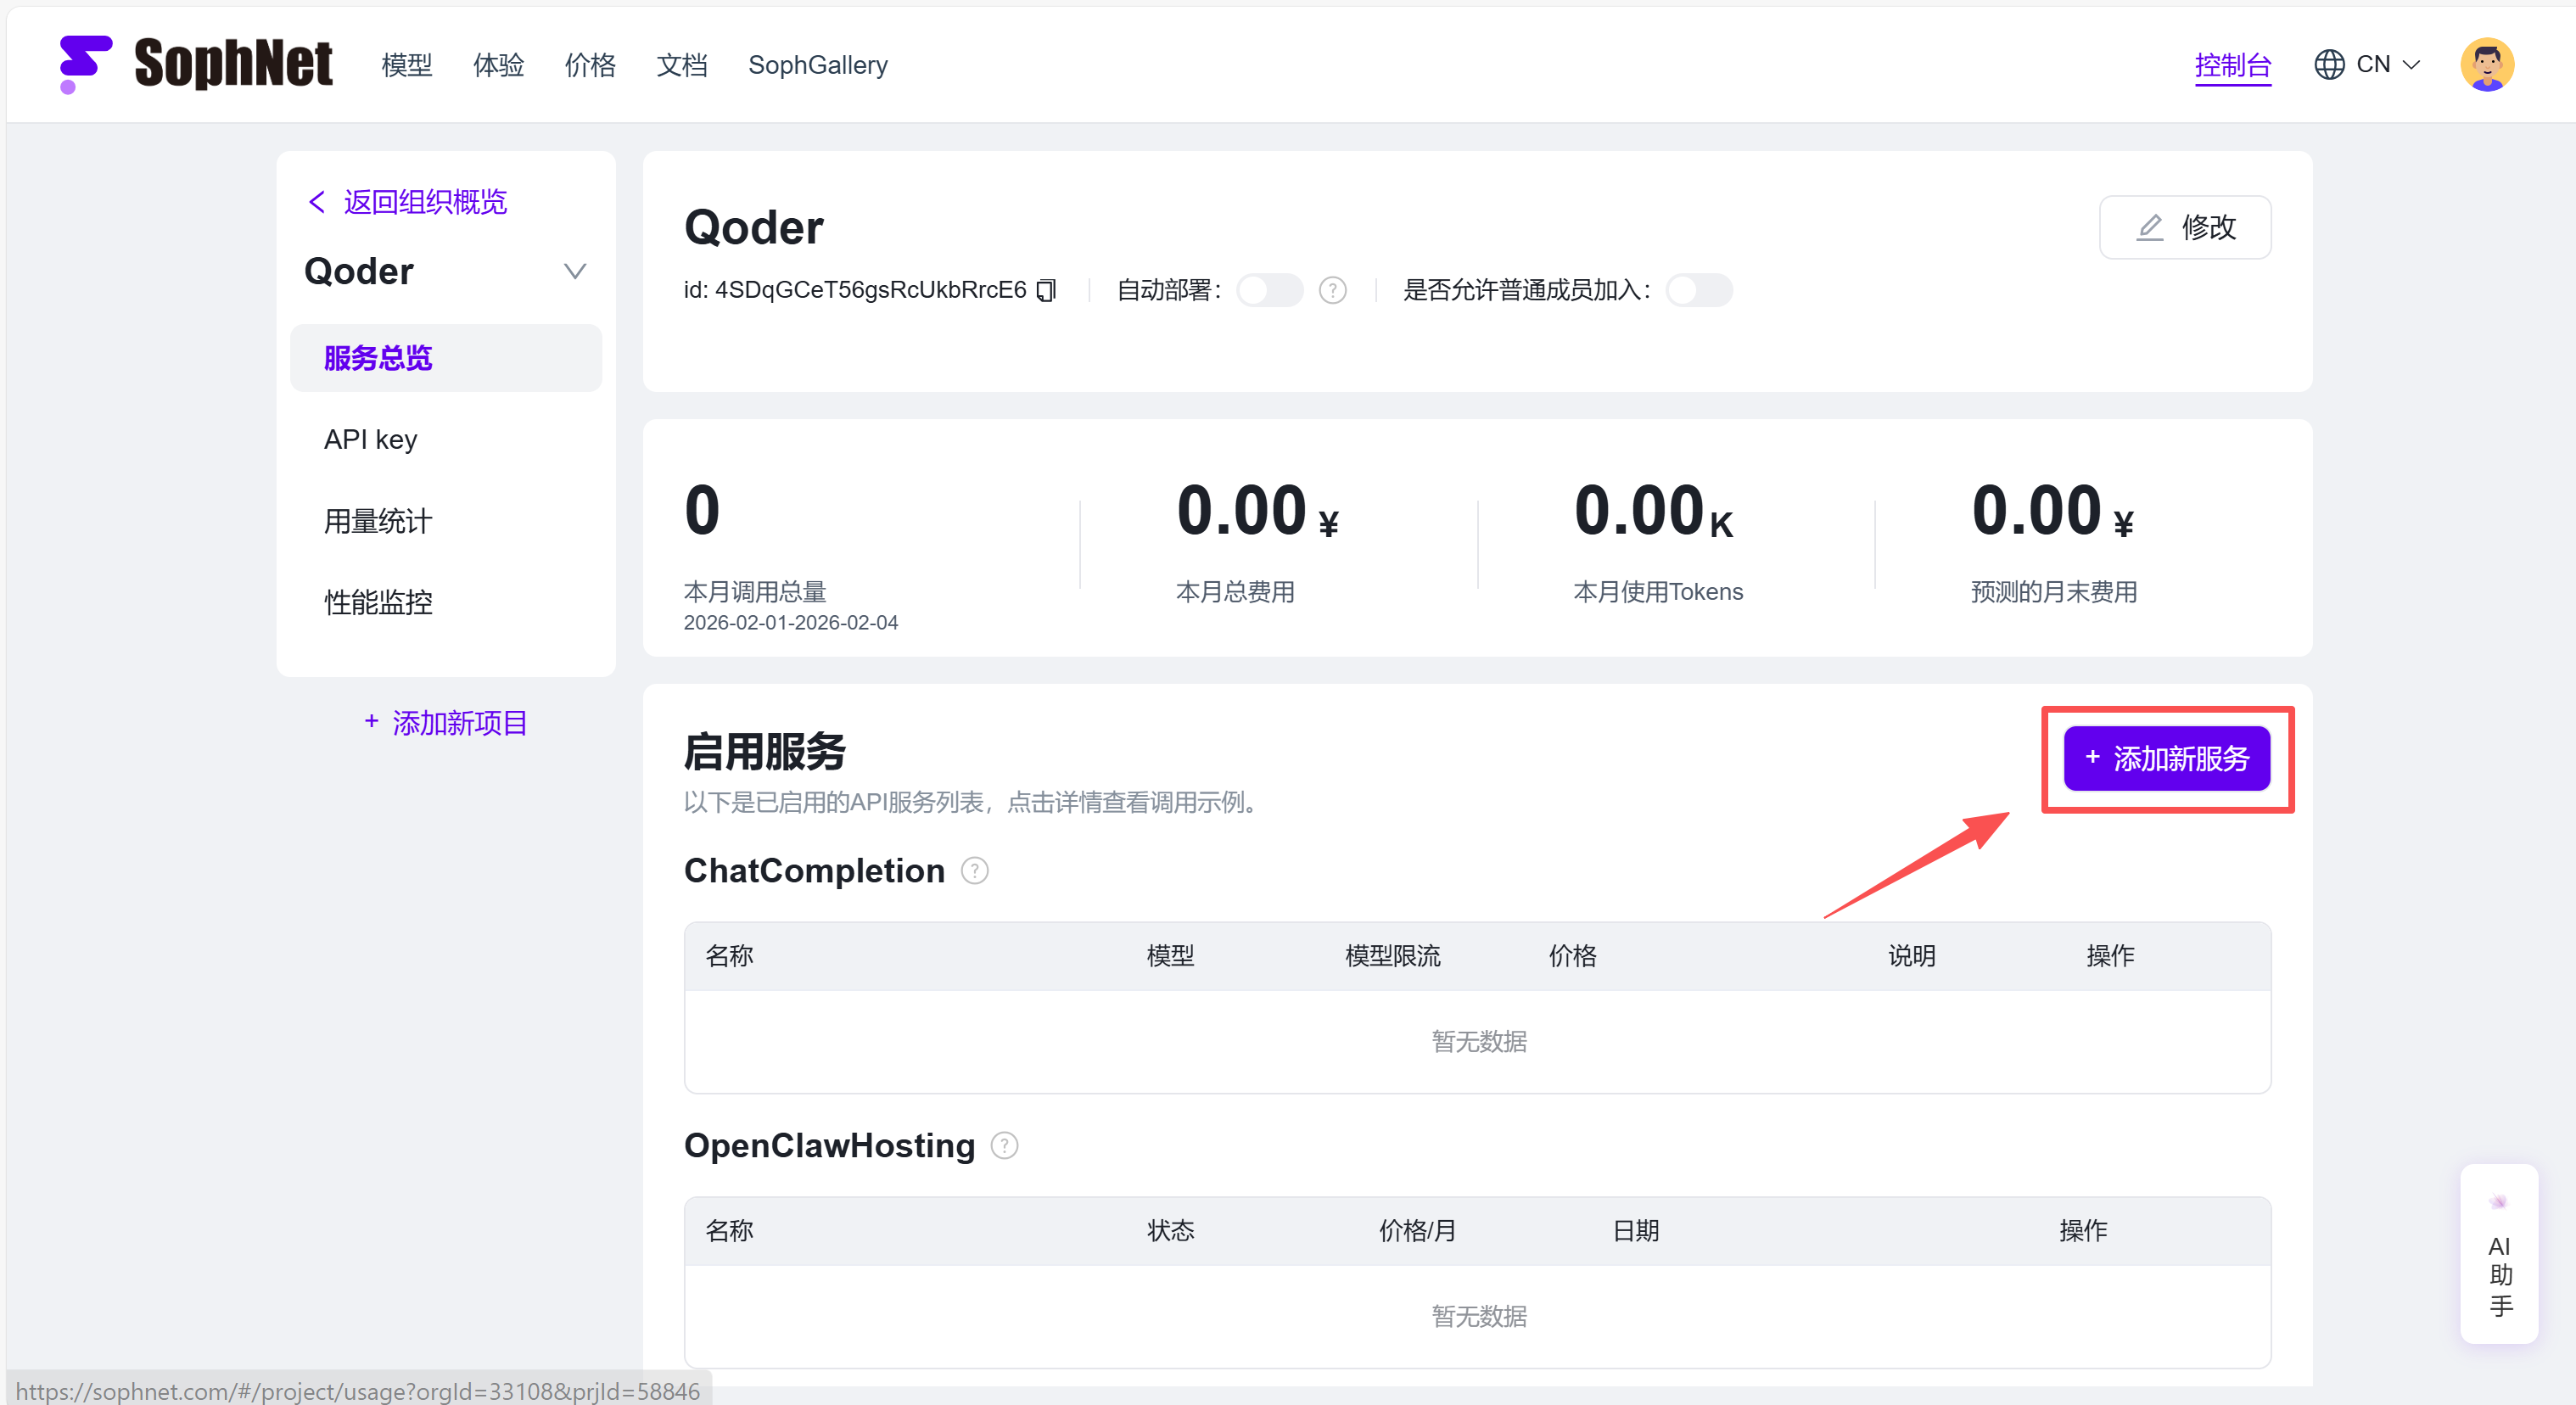
Task: Click the SophNet logo icon
Action: pos(84,64)
